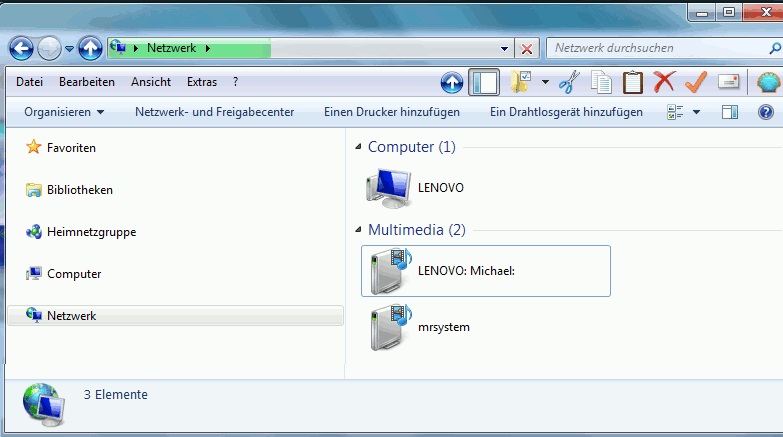The height and width of the screenshot is (437, 783).
Task: Collapse the Computer (1) group
Action: click(359, 147)
